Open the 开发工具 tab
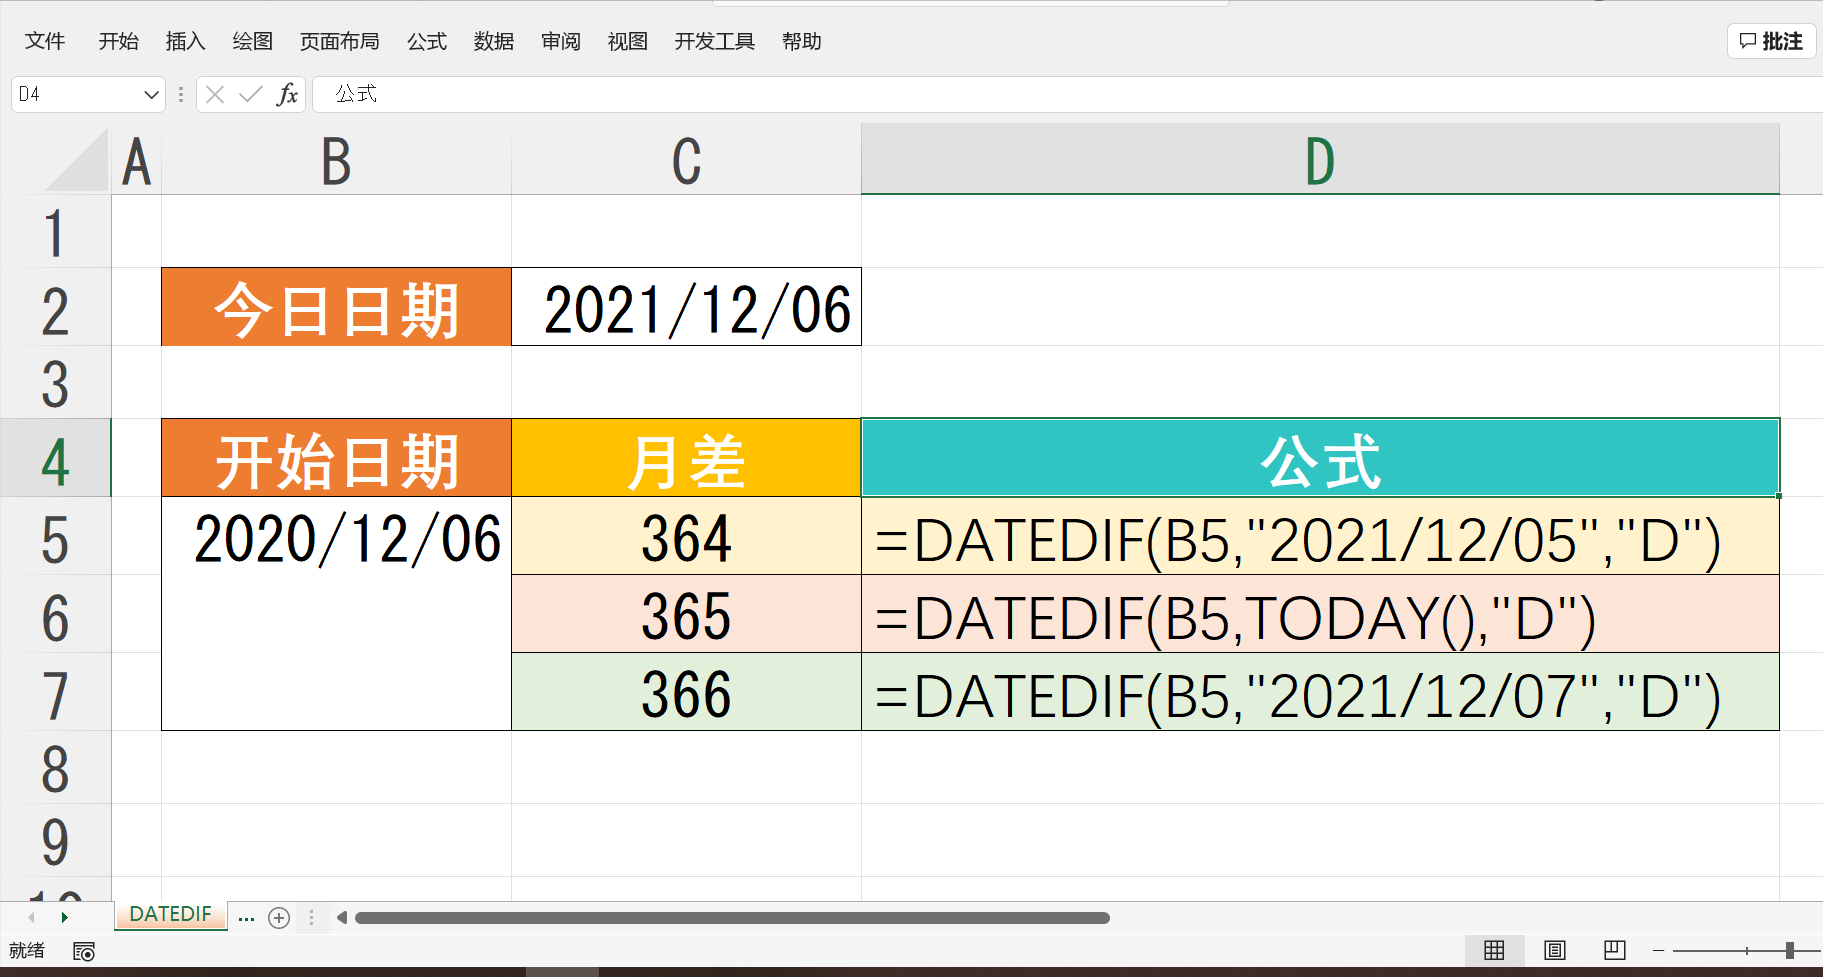 pos(715,41)
